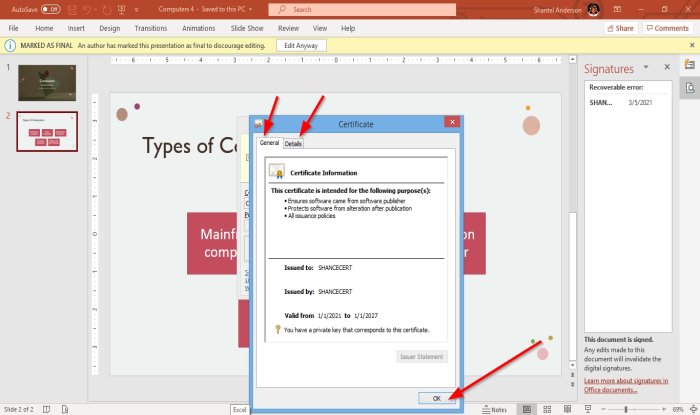Open Learn more about signatures link

coord(626,385)
